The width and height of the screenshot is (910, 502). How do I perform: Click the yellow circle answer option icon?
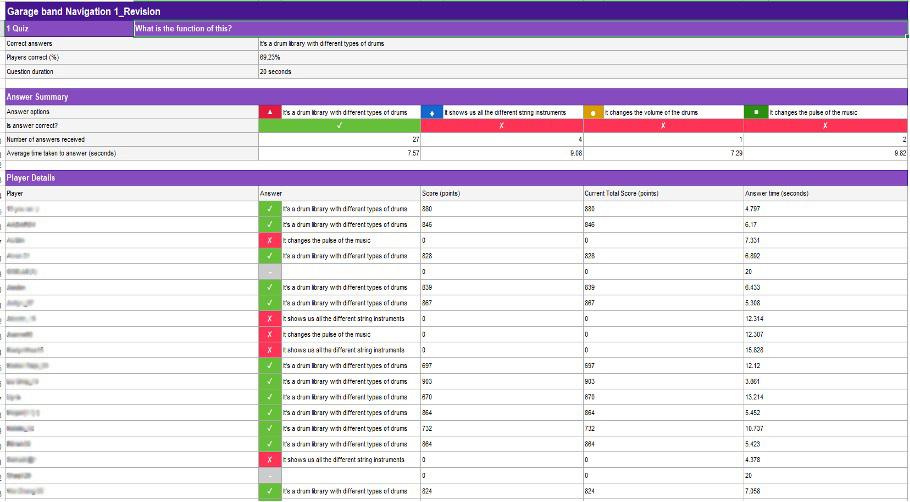593,112
